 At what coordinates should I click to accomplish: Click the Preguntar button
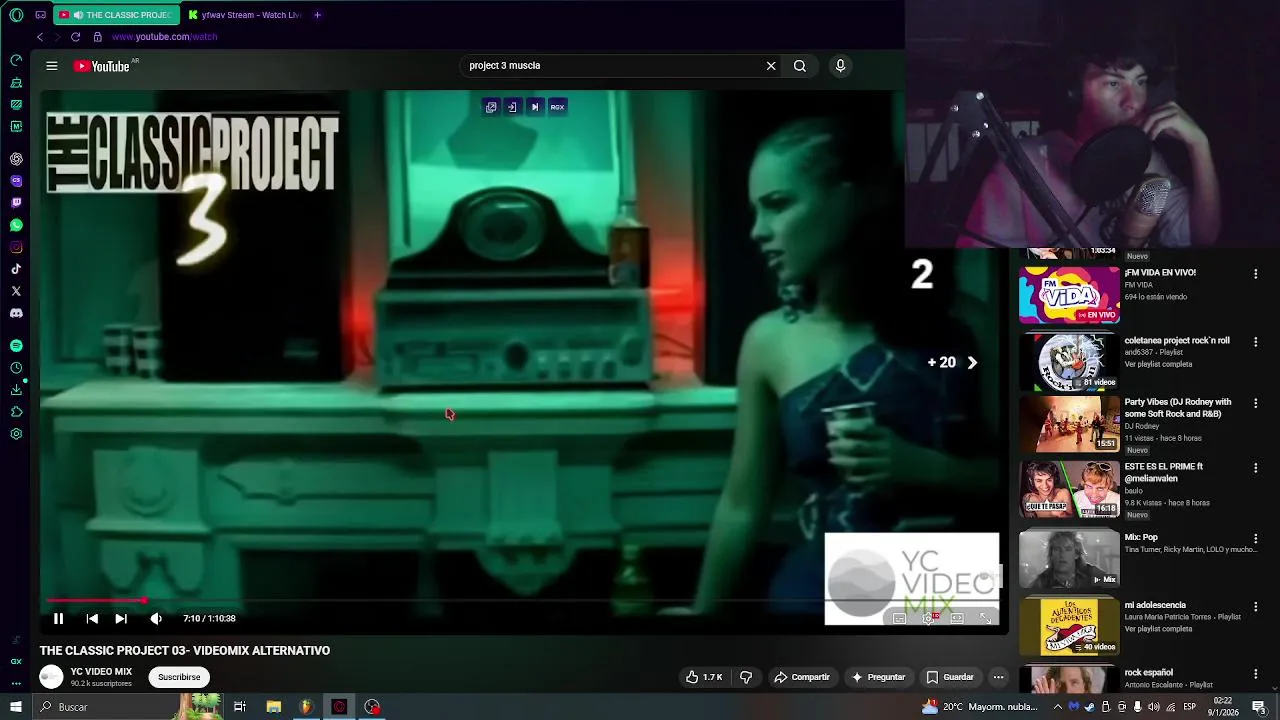[878, 677]
